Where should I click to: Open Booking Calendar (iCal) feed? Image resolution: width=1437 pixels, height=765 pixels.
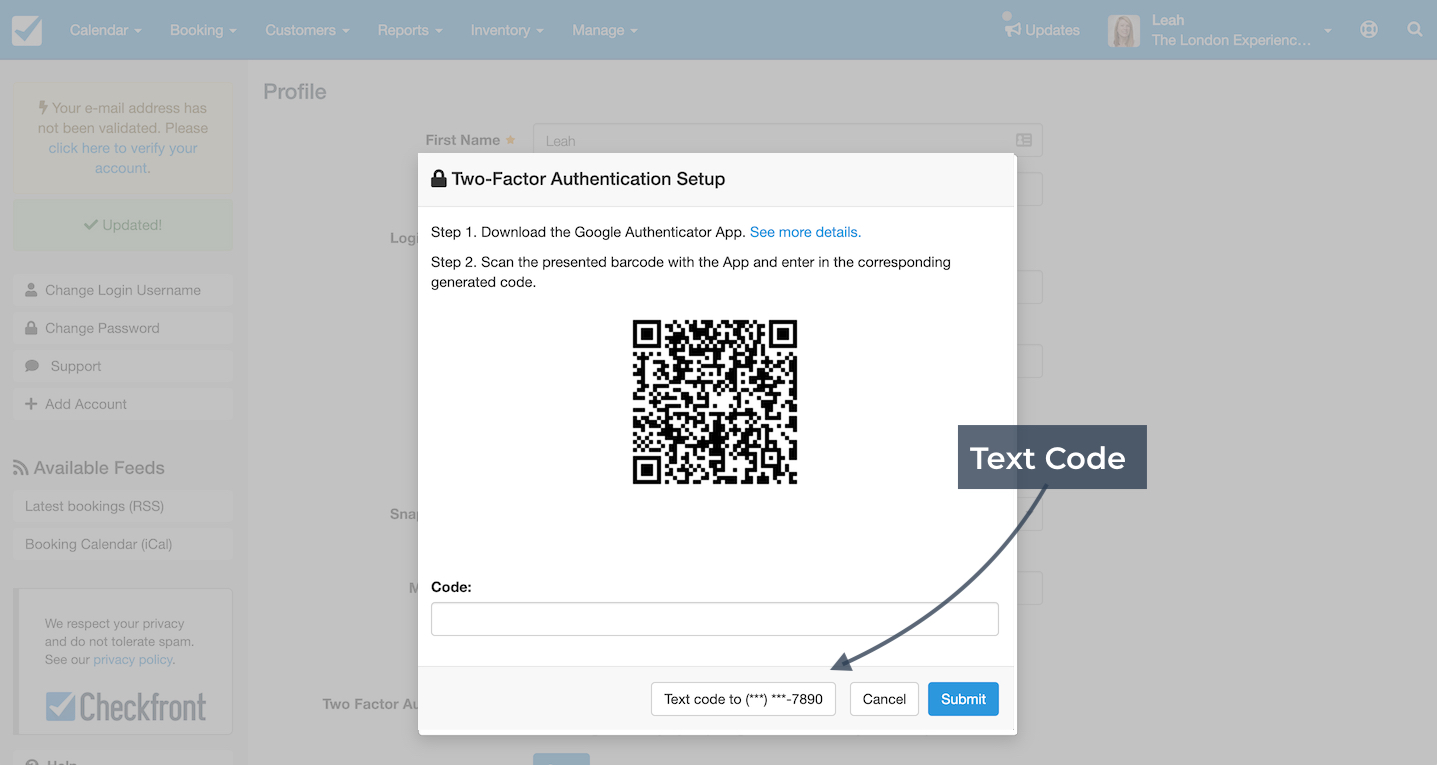pyautogui.click(x=123, y=544)
